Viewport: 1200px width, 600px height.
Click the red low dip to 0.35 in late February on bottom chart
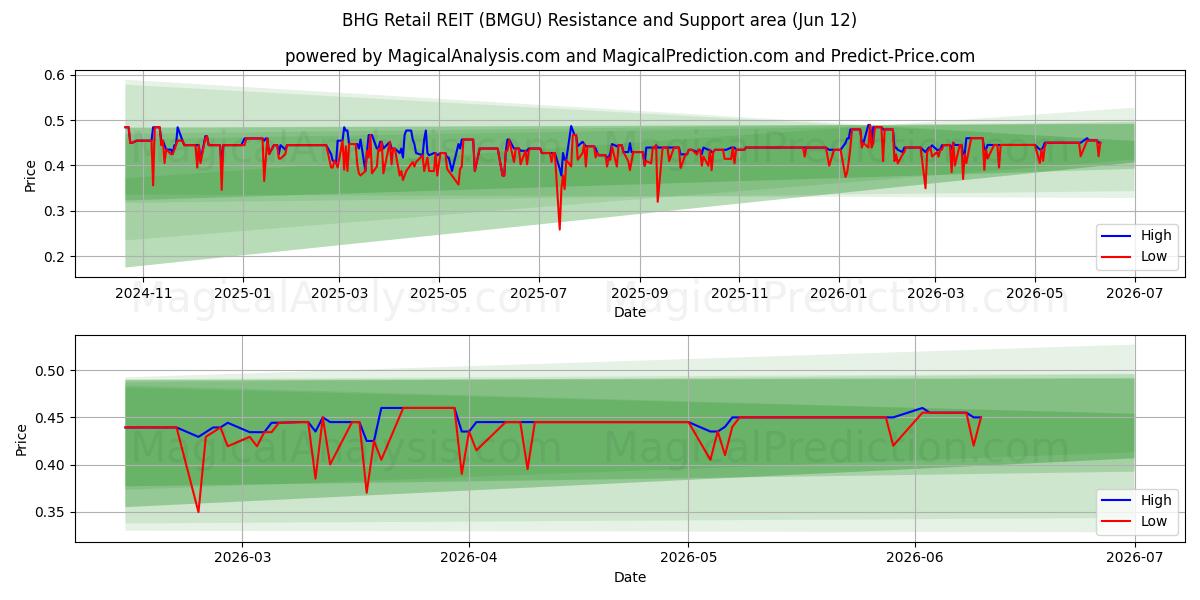[198, 510]
